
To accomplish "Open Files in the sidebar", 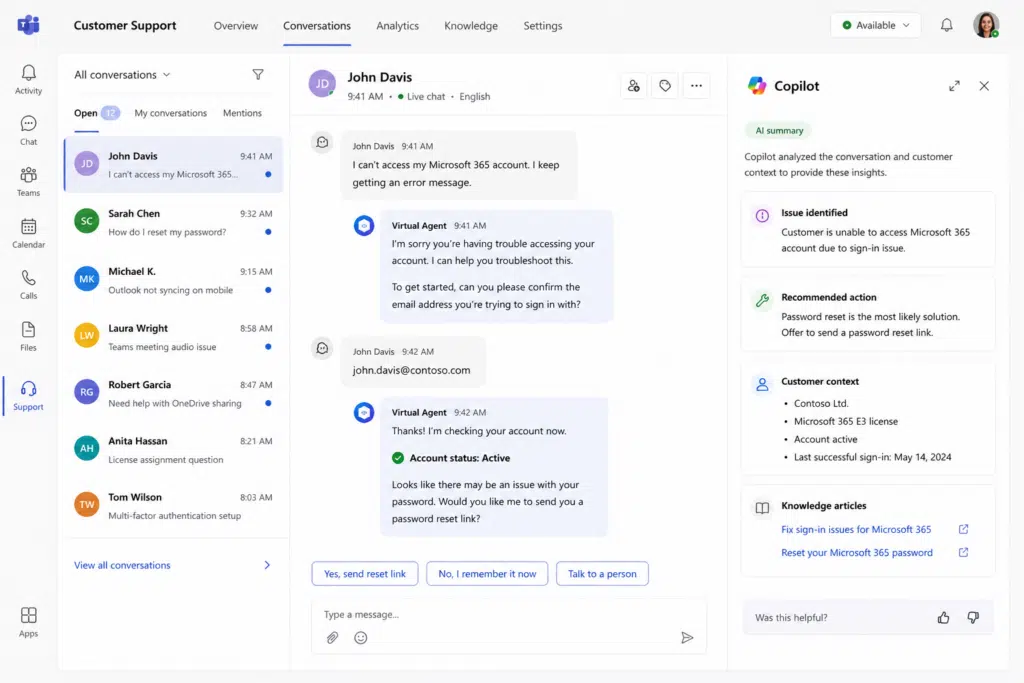I will [28, 336].
